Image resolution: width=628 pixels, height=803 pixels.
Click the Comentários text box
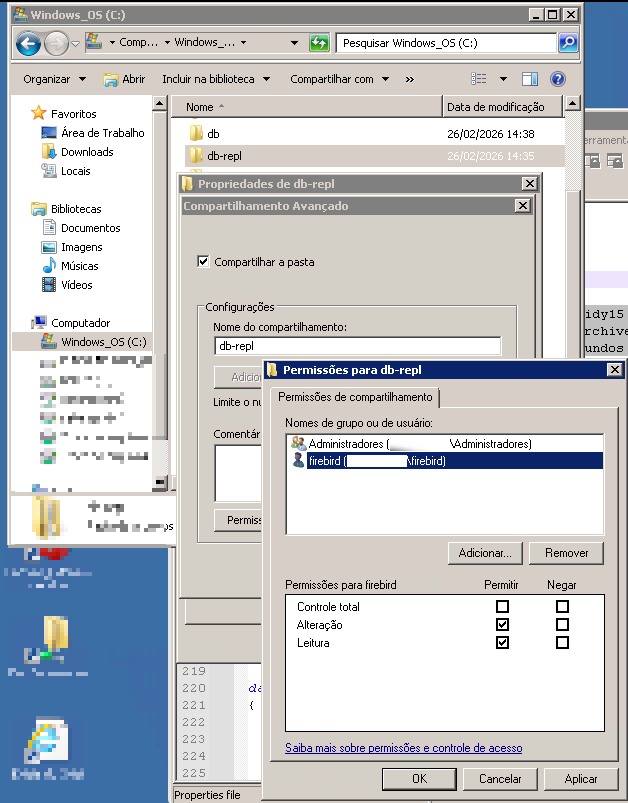238,473
